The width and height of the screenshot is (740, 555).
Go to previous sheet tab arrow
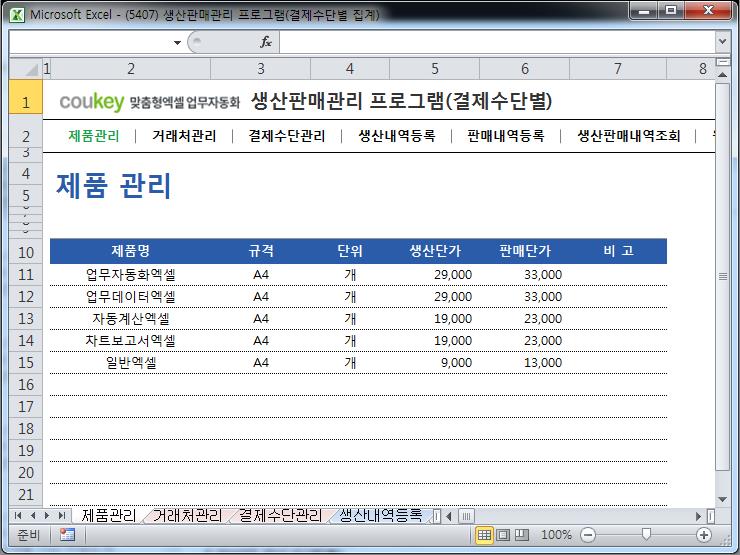click(x=33, y=515)
